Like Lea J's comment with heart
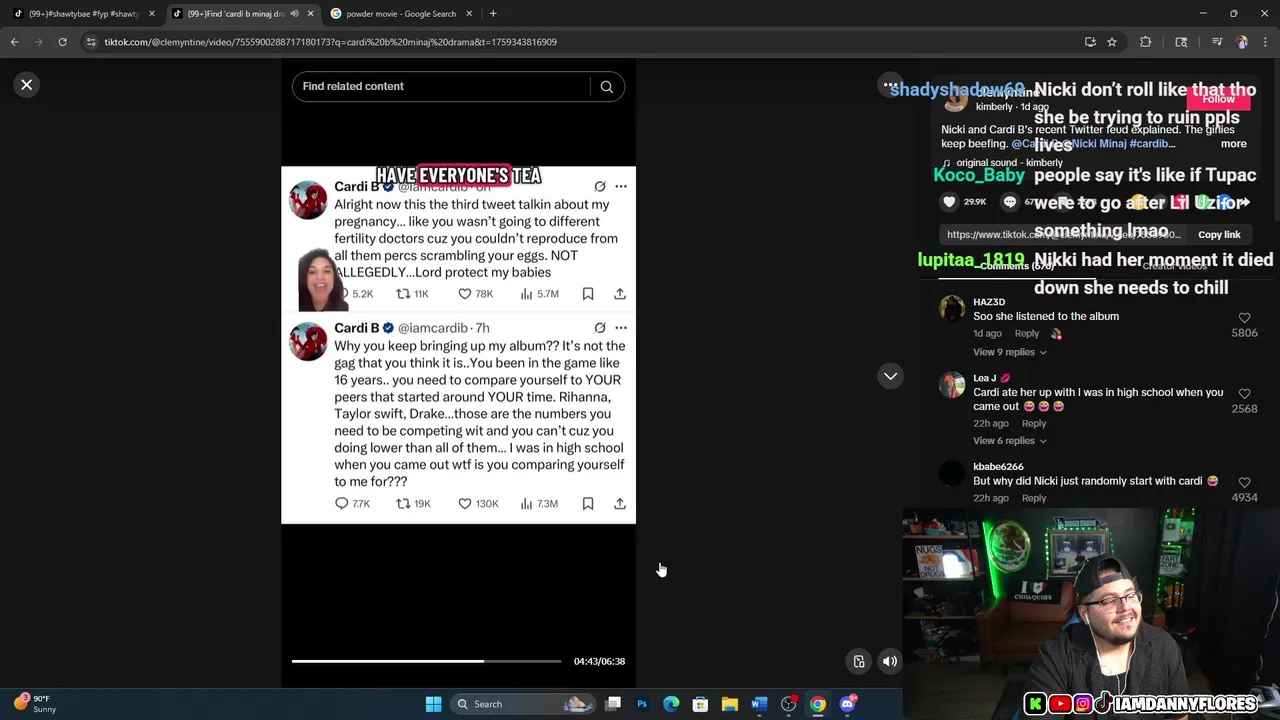1280x720 pixels. pos(1244,394)
